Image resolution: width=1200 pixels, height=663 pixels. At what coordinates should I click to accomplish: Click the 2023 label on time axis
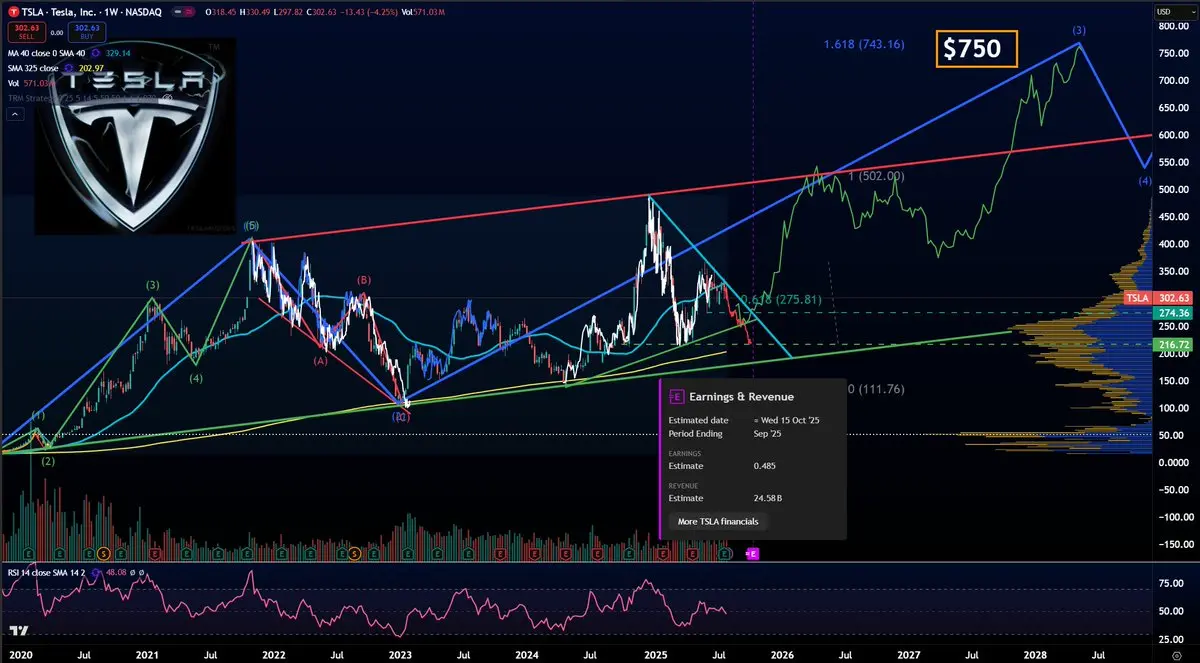tap(401, 653)
